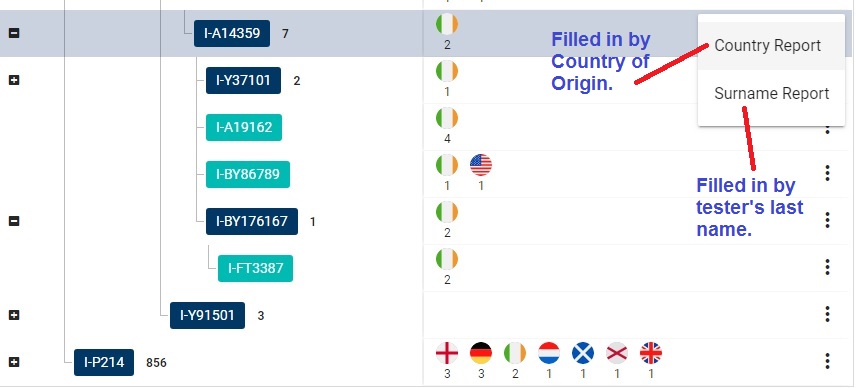Viewport: 856px width, 388px height.
Task: Click the Northern Ireland flag in I-P214 row
Action: point(616,354)
